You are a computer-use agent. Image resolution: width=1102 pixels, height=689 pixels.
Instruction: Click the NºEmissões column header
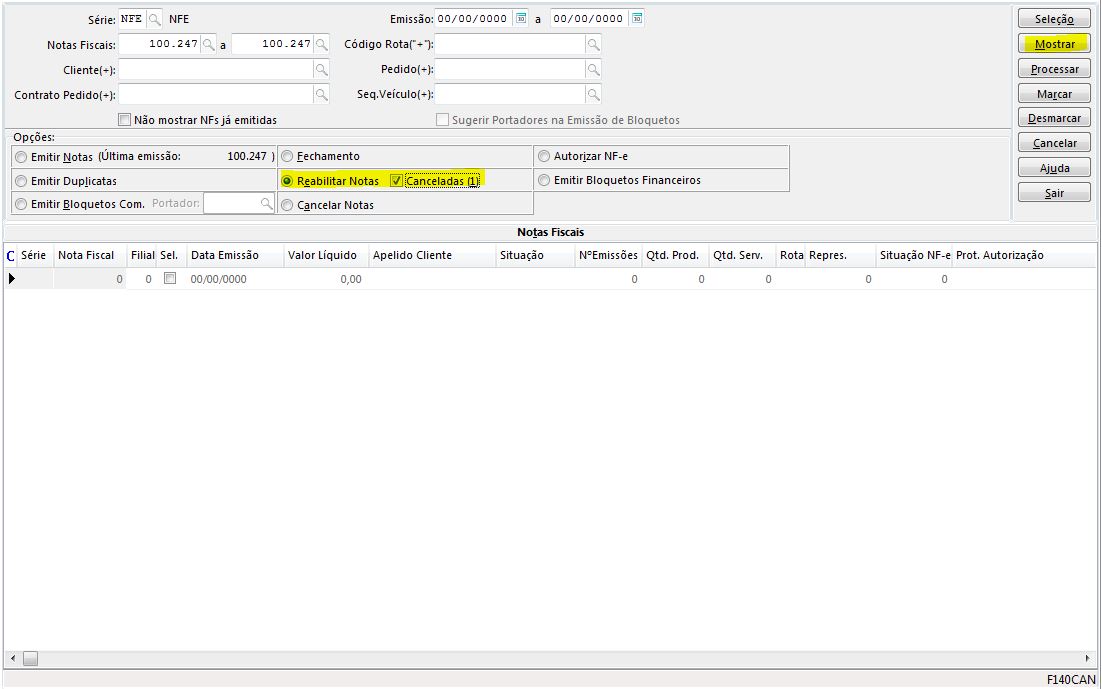click(x=609, y=255)
